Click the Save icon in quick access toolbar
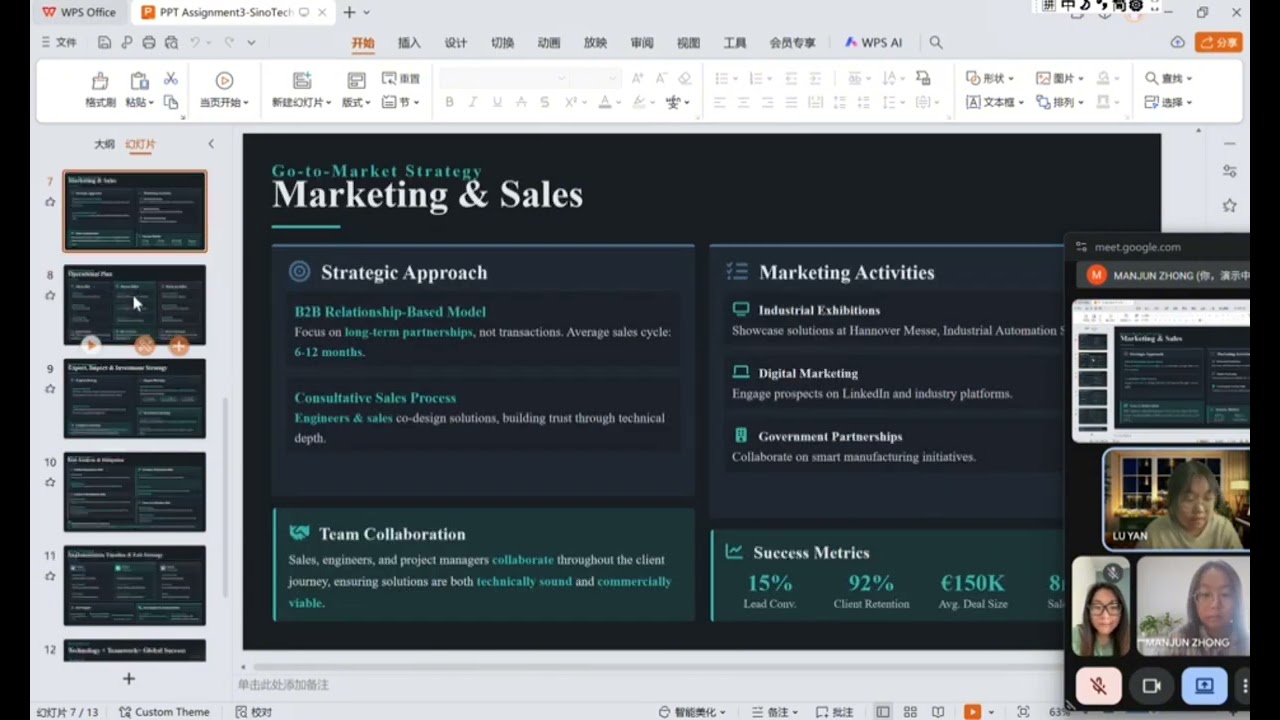Viewport: 1280px width, 720px height. pyautogui.click(x=104, y=42)
